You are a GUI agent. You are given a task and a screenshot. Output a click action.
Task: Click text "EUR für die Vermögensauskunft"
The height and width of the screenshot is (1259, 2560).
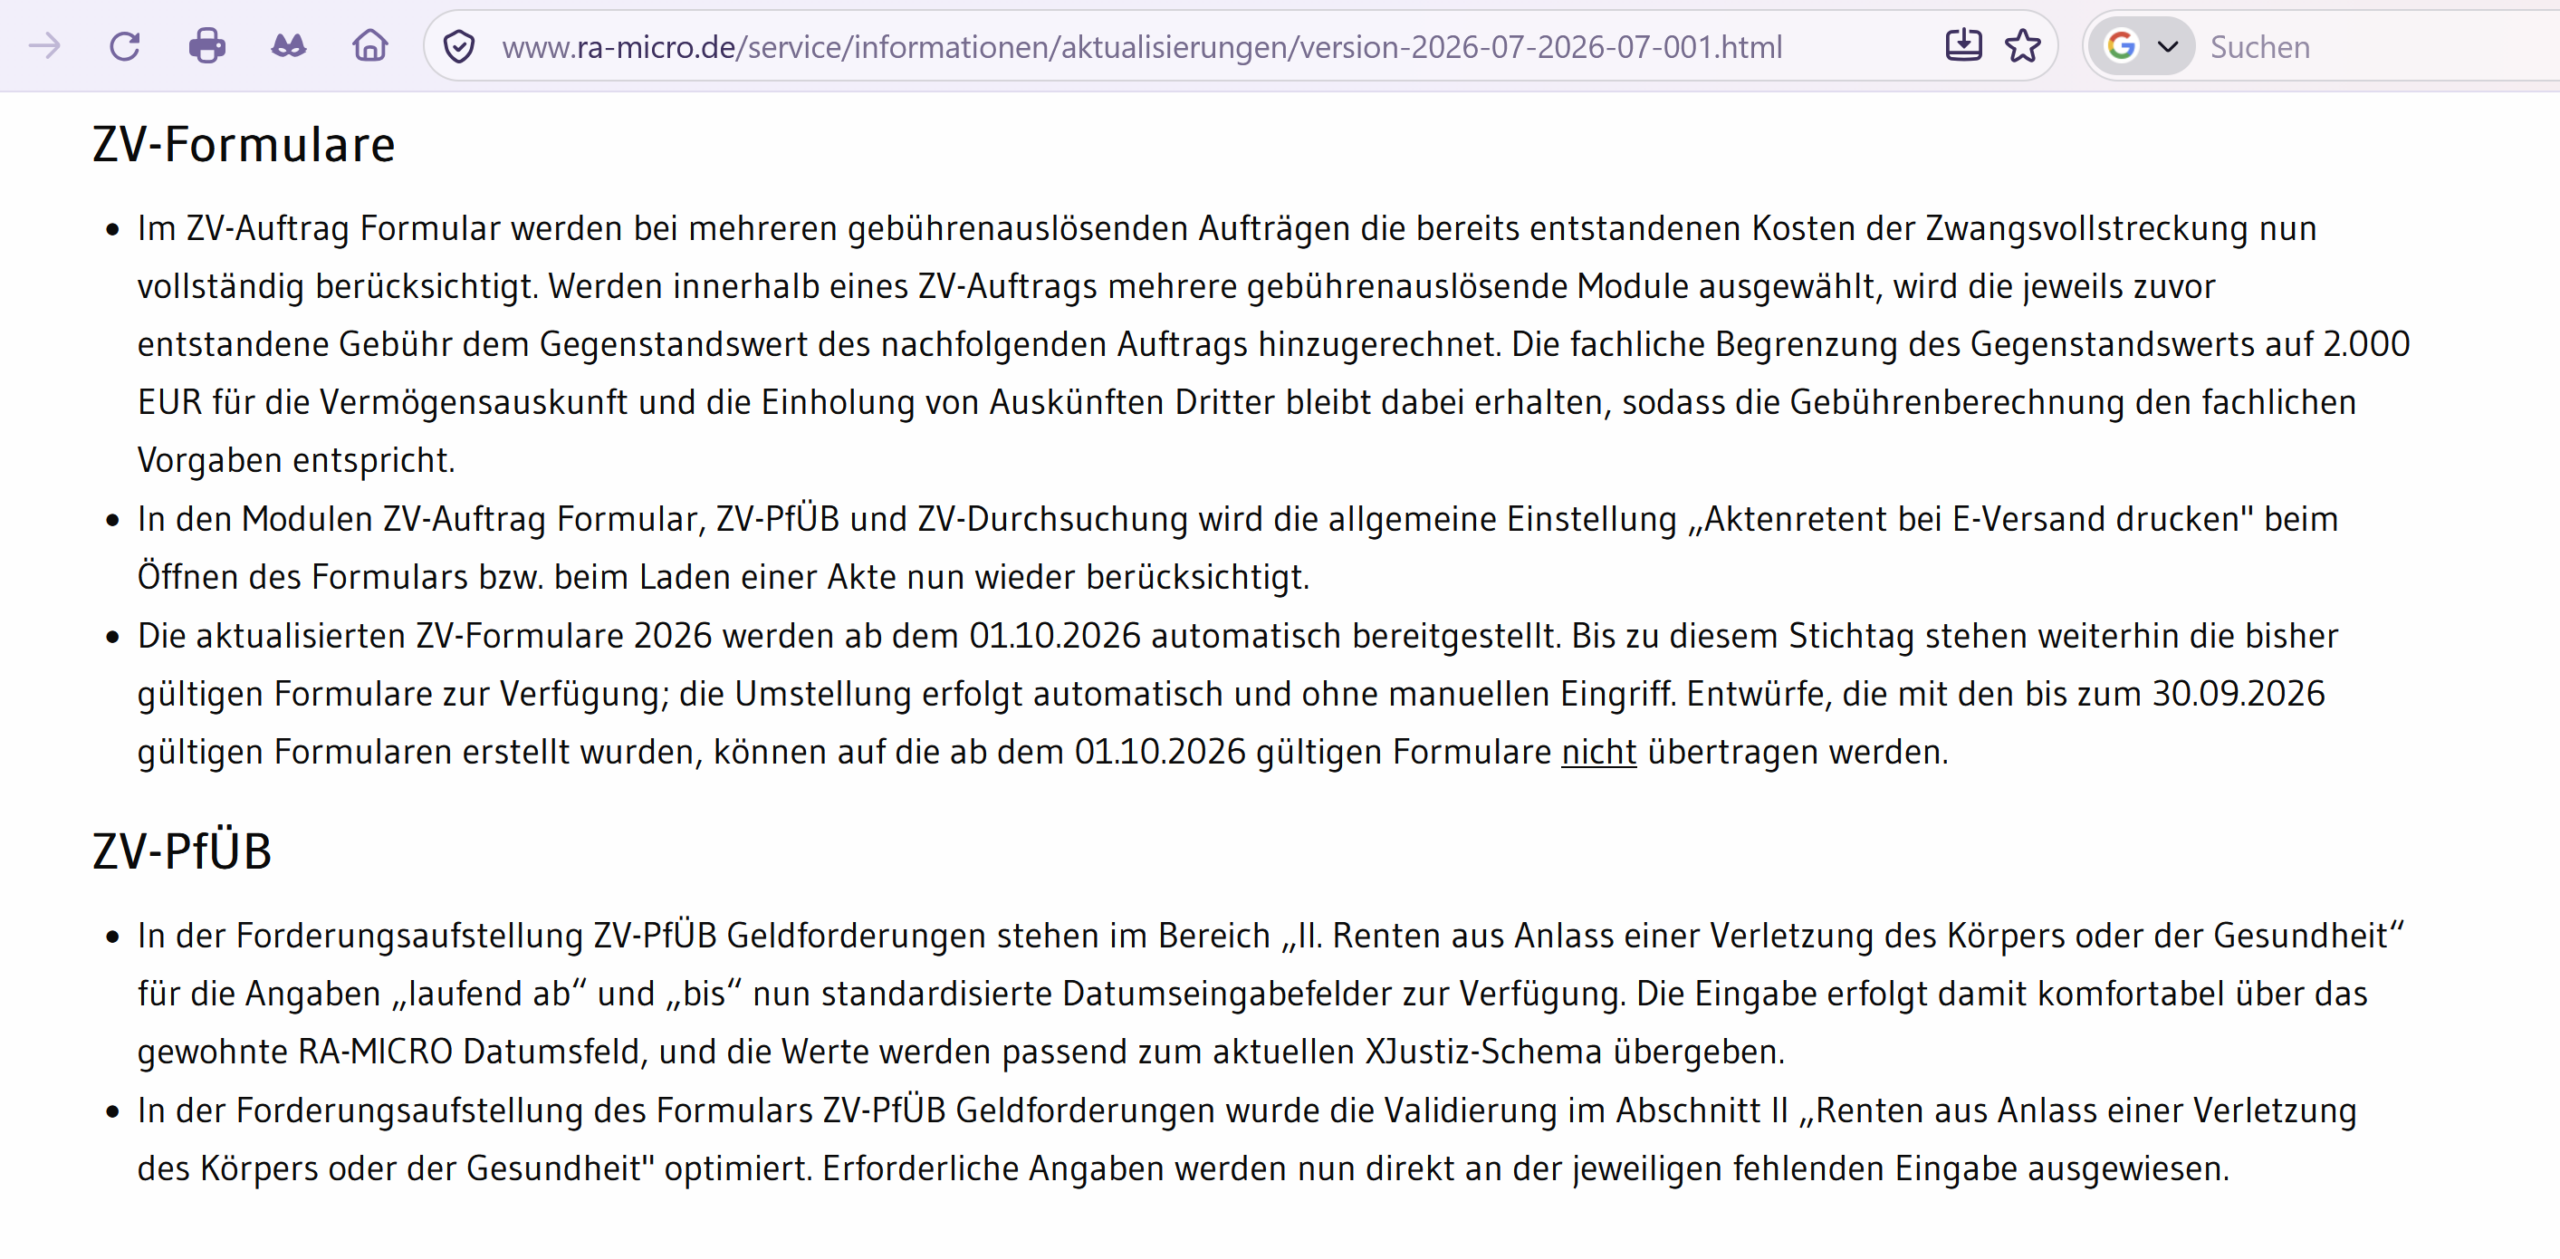pyautogui.click(x=383, y=403)
